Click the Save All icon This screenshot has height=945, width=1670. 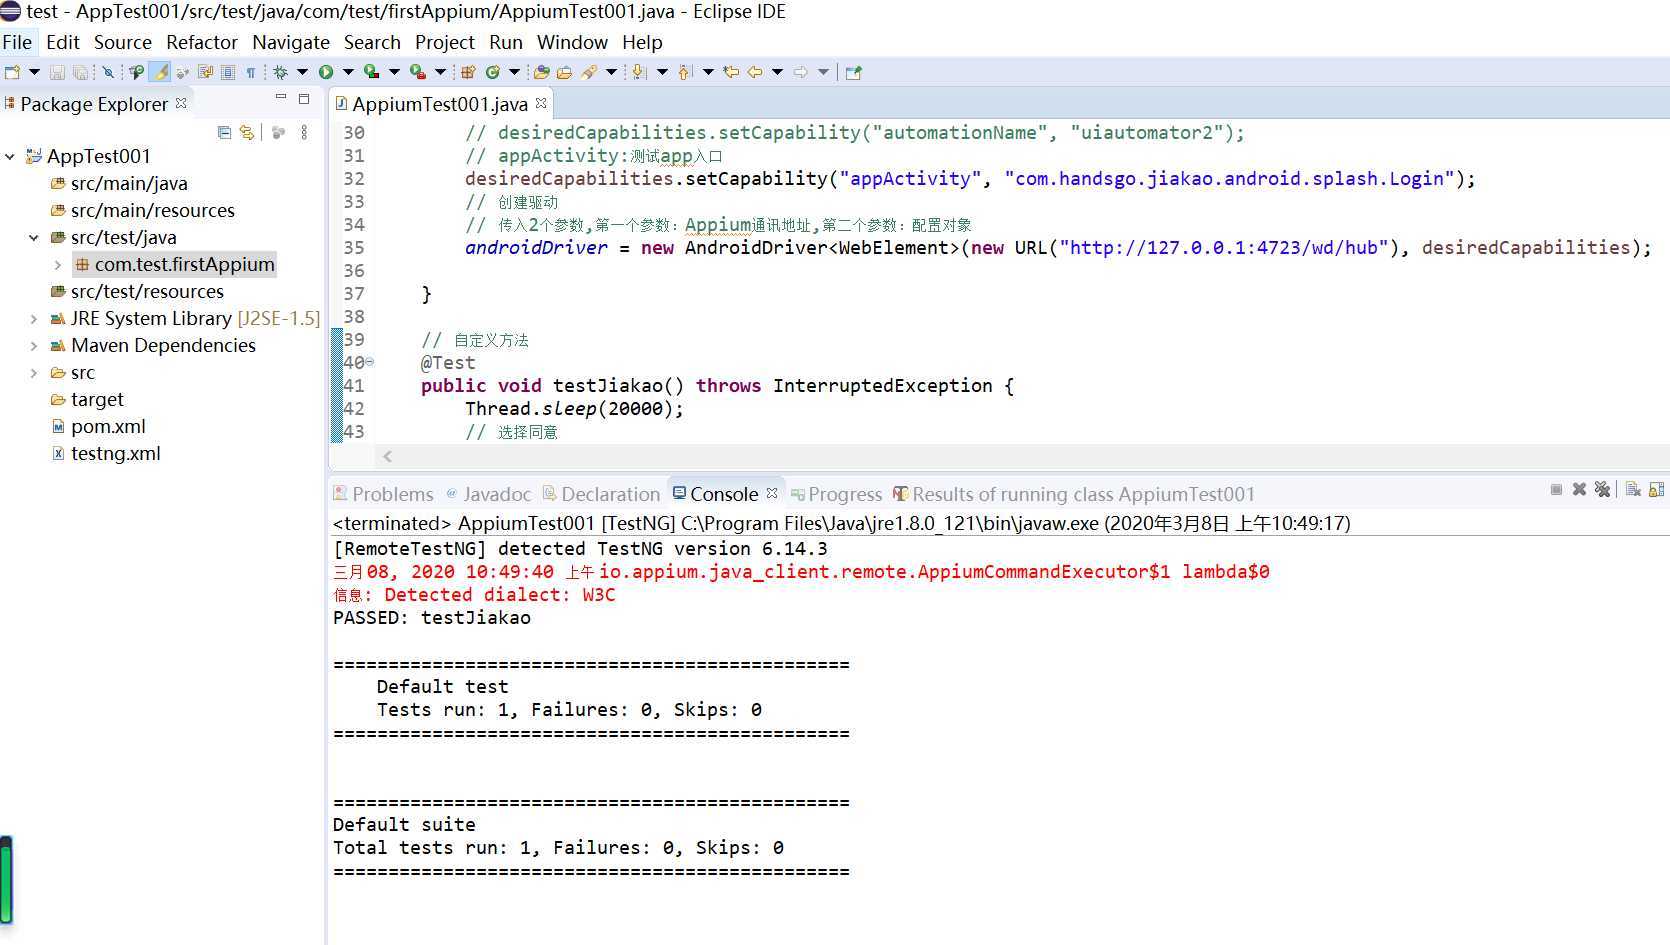[x=80, y=72]
